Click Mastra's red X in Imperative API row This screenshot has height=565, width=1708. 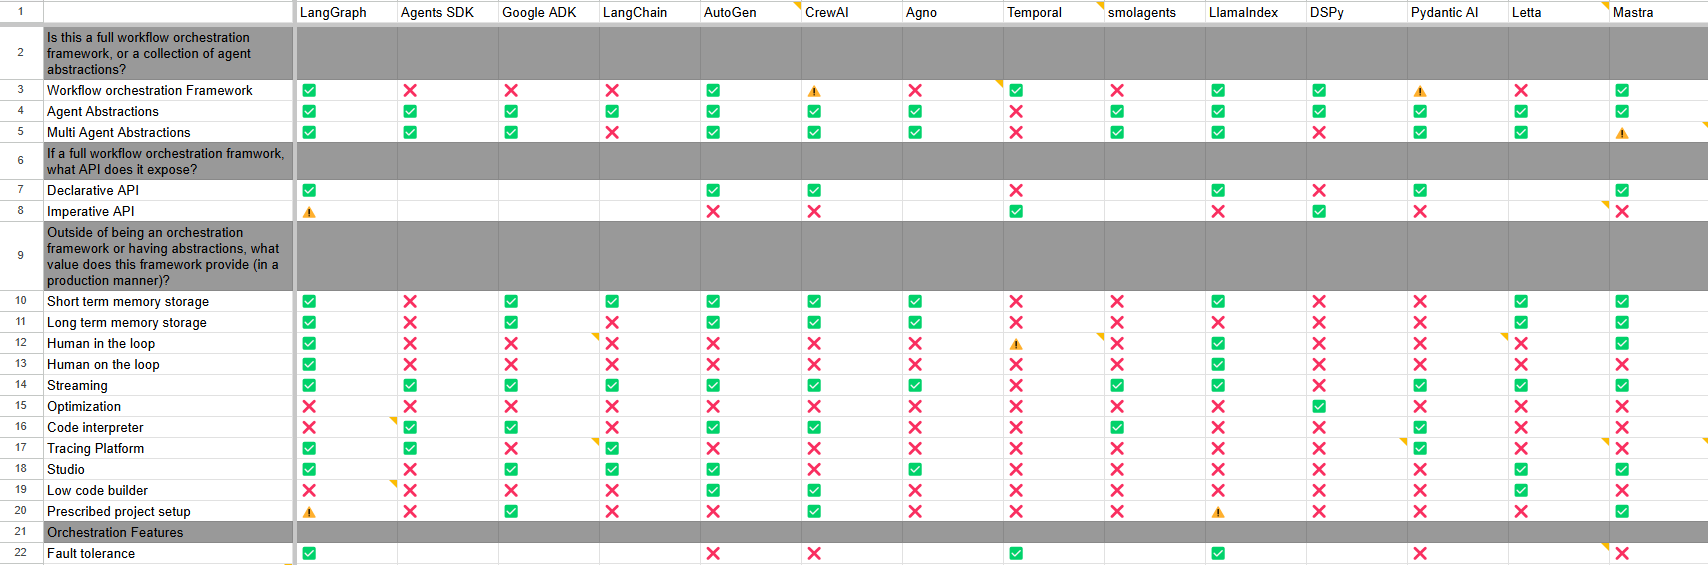(x=1622, y=211)
